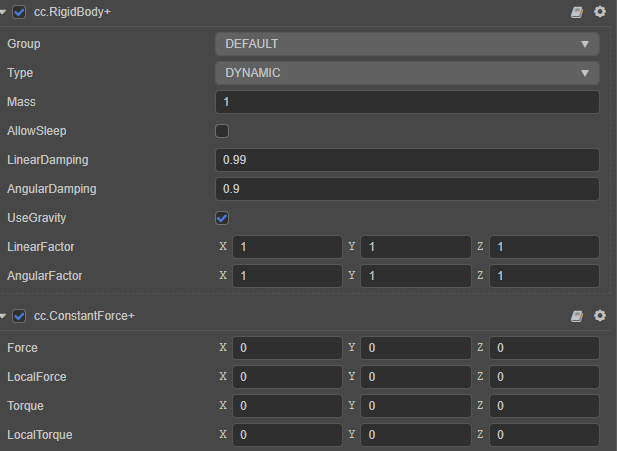The image size is (617, 451).
Task: Disable the cc.RigidBody component checkbox
Action: coord(20,12)
